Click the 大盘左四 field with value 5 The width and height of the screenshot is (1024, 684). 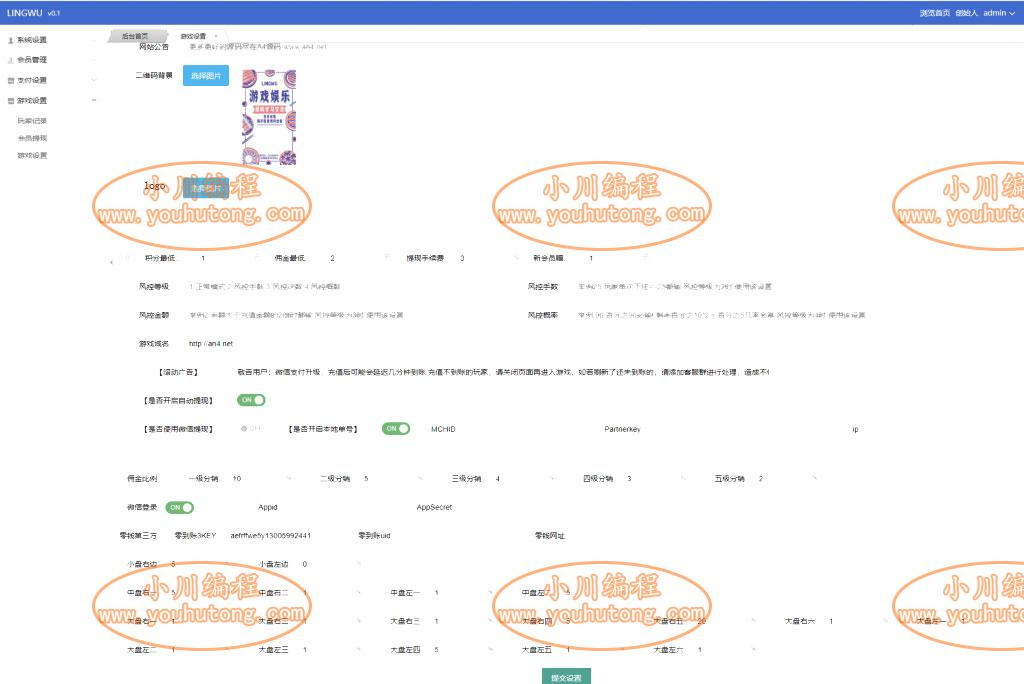point(462,650)
